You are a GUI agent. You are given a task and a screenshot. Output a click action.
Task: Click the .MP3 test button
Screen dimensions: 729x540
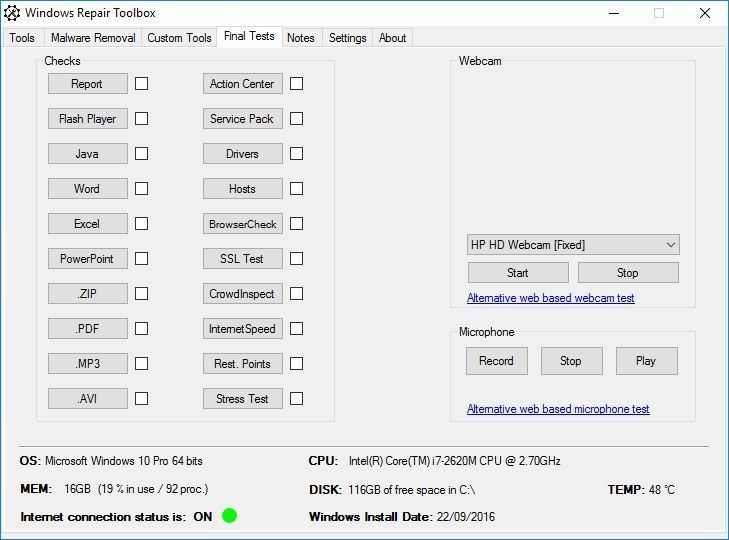tap(87, 363)
